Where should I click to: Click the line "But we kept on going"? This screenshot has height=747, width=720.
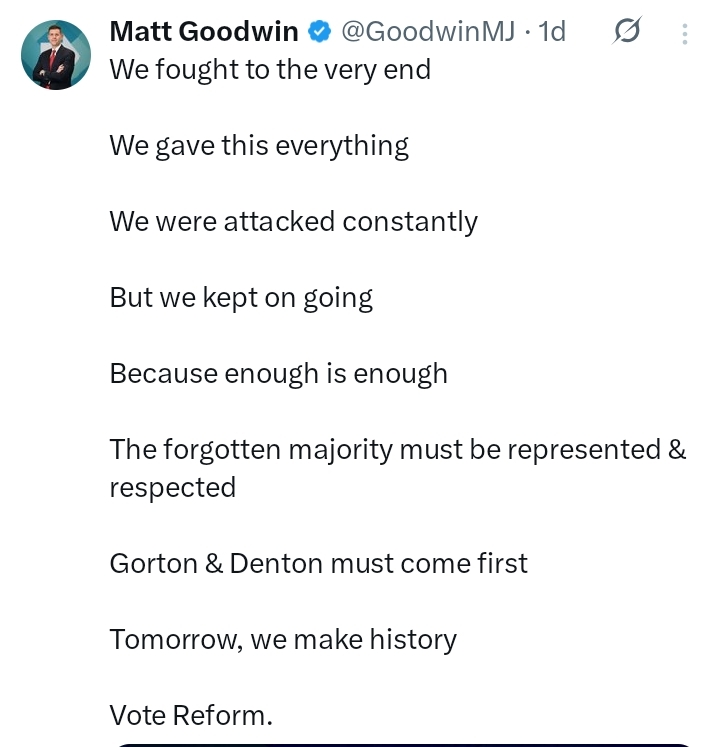(241, 298)
